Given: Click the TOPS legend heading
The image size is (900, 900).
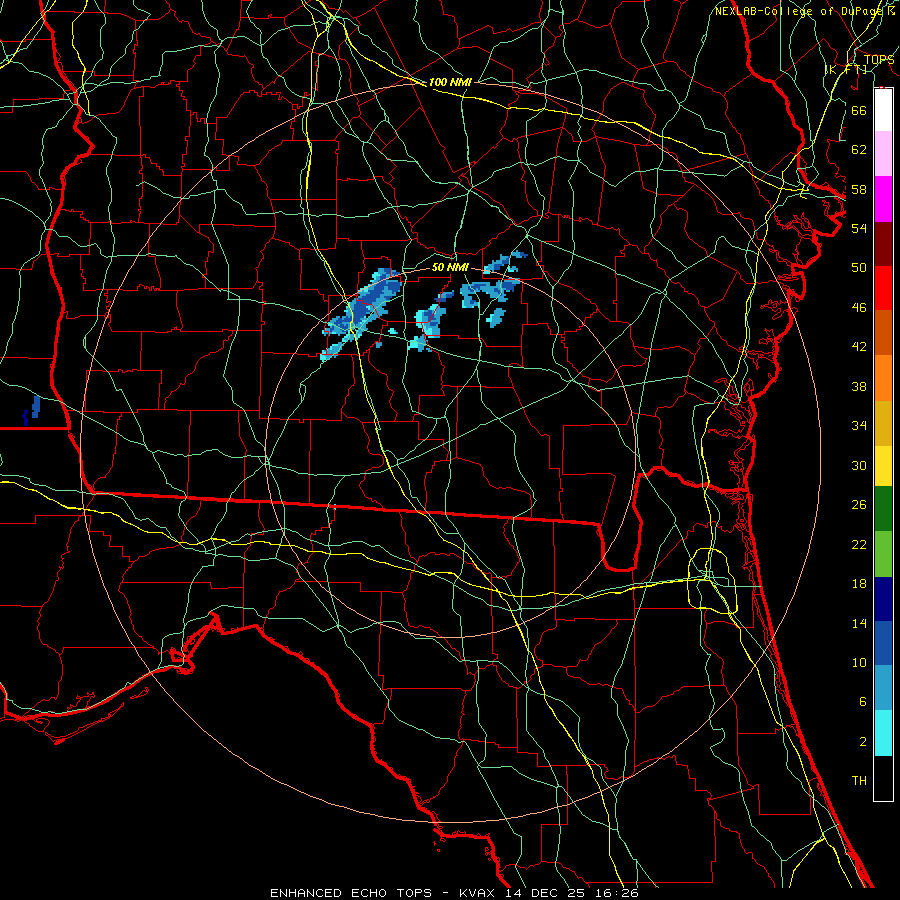Looking at the screenshot, I should click(878, 59).
